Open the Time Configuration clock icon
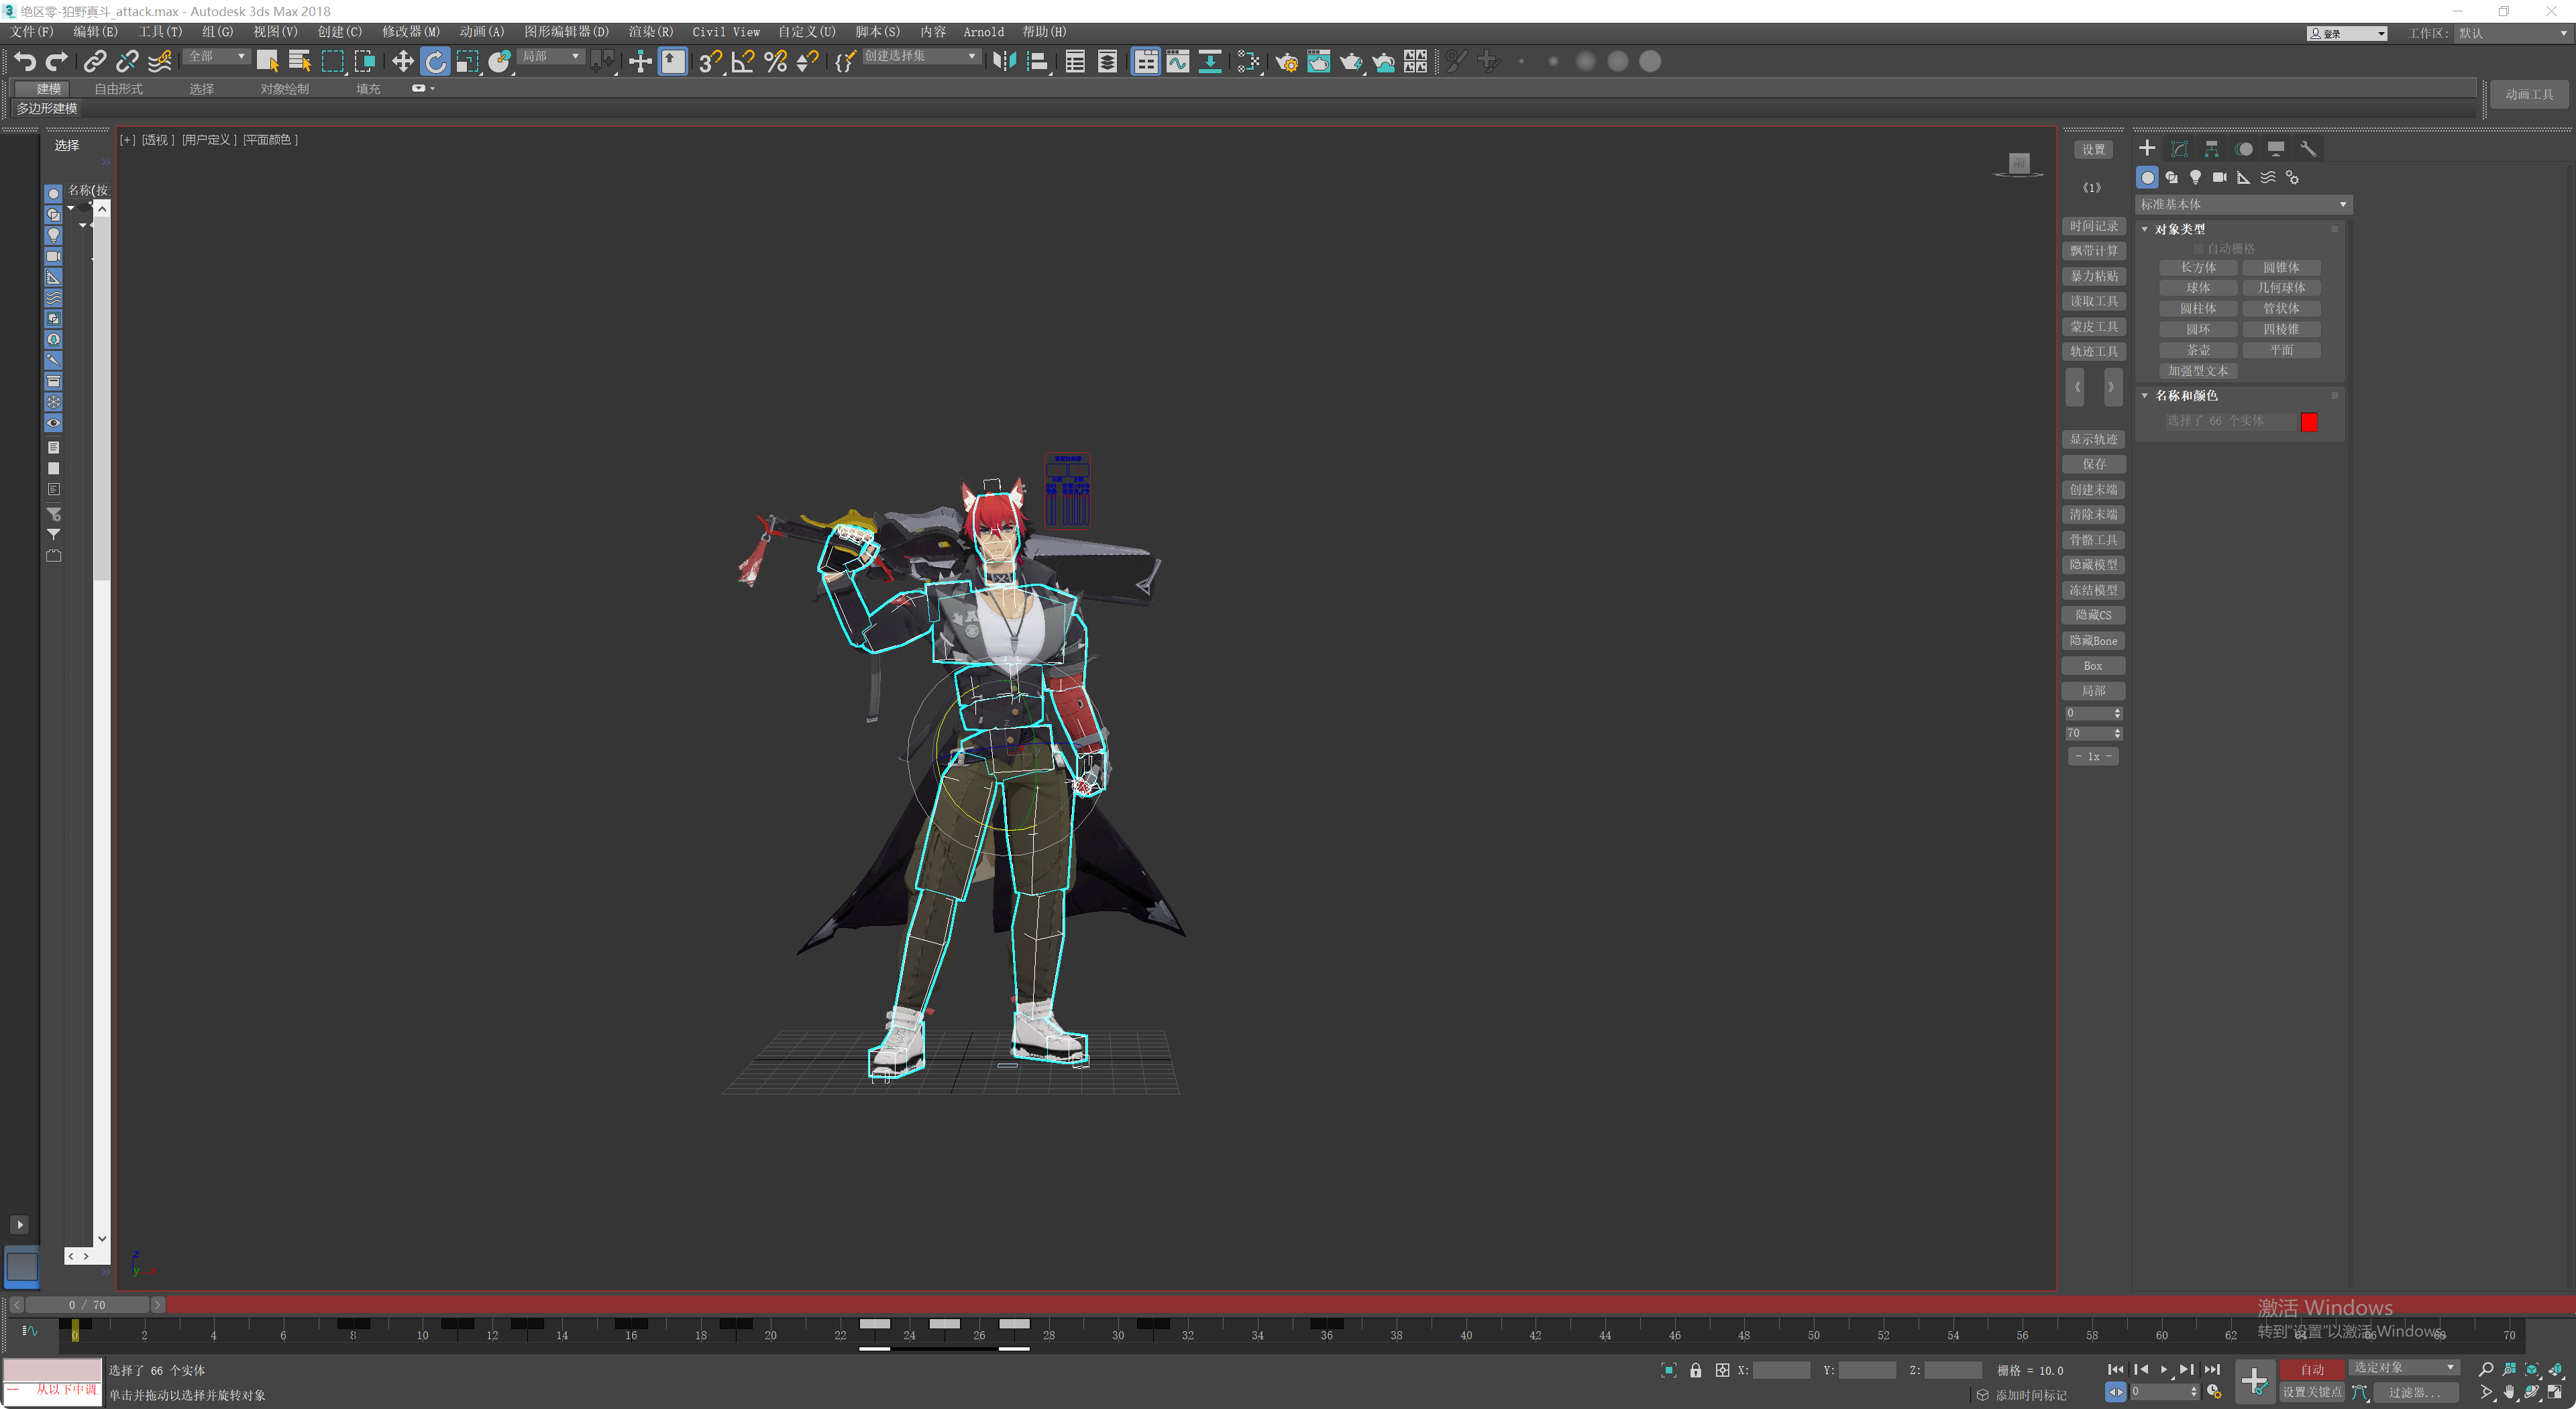The image size is (2576, 1409). [2214, 1392]
